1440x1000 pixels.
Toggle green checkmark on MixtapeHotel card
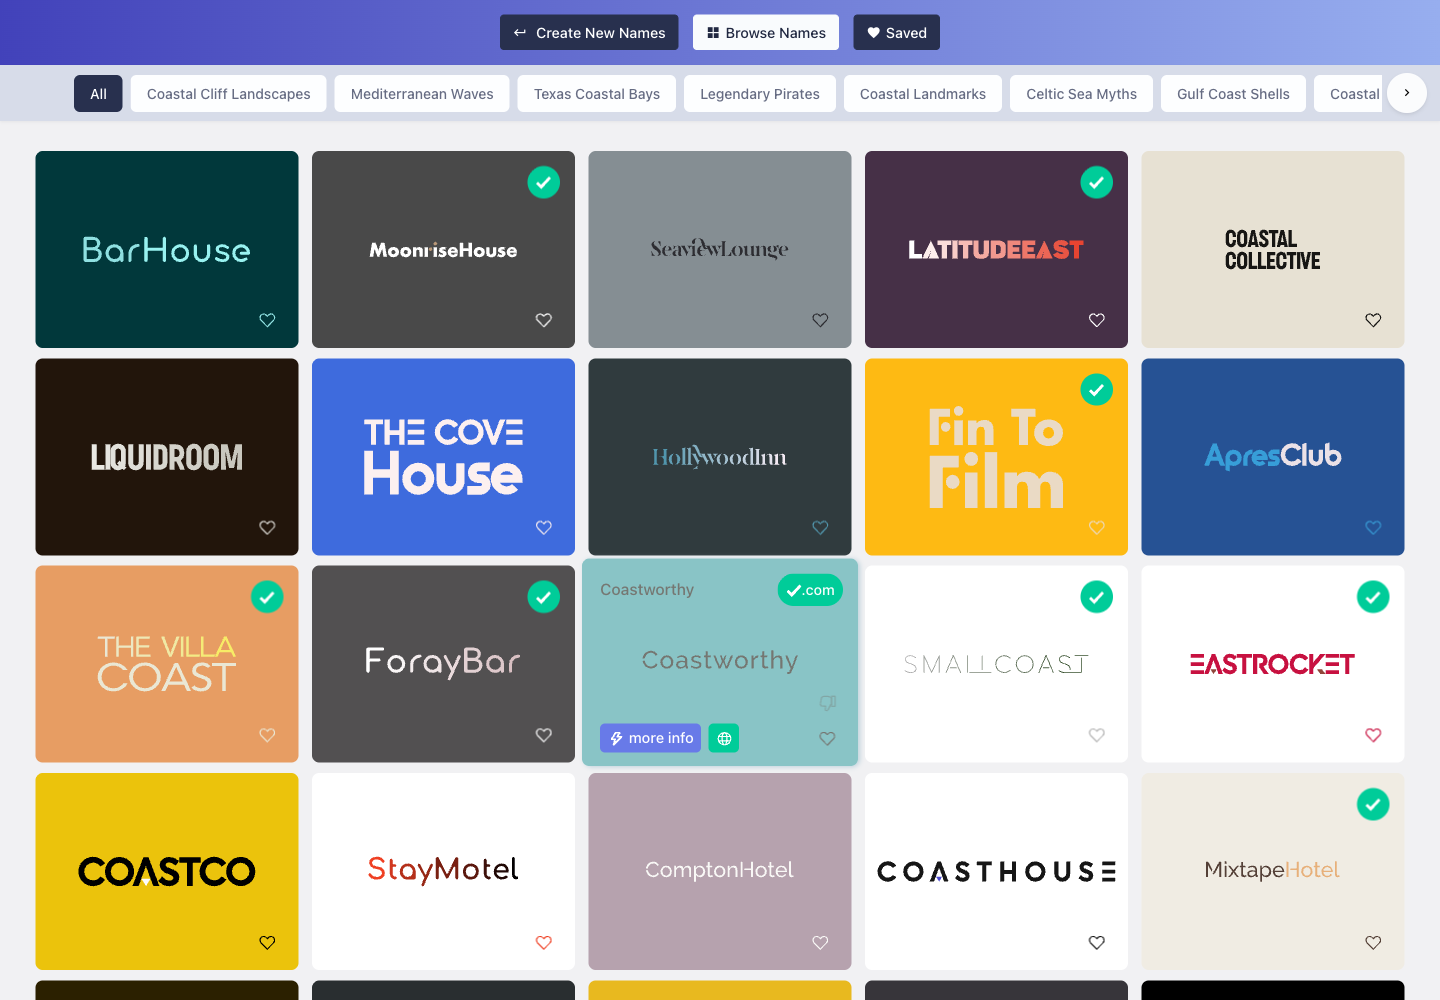[x=1373, y=804]
